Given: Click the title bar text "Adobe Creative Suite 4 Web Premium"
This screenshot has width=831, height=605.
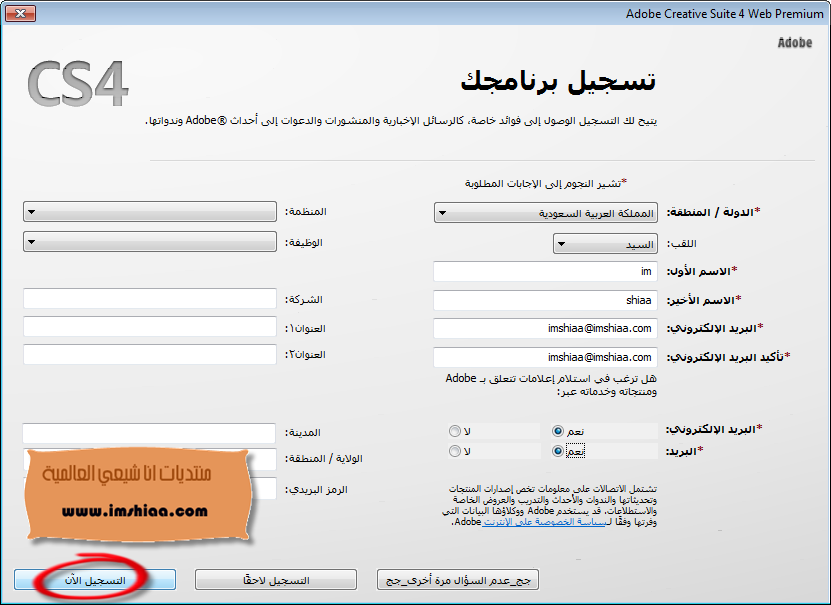Looking at the screenshot, I should click(x=724, y=14).
